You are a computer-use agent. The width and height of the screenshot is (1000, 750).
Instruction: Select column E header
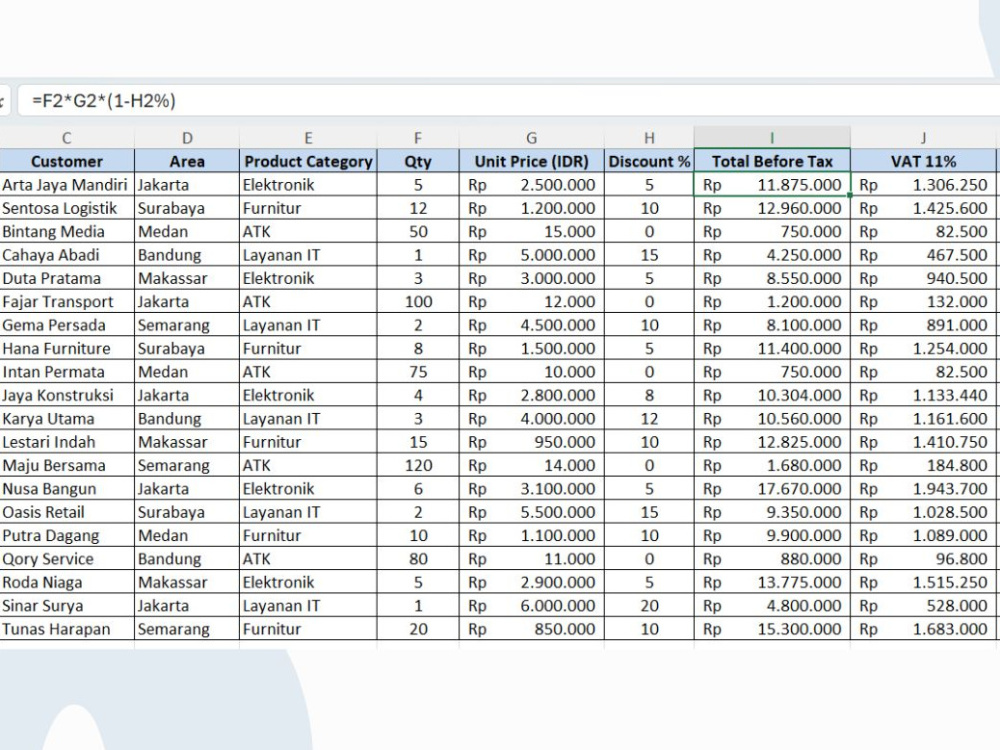[x=308, y=138]
